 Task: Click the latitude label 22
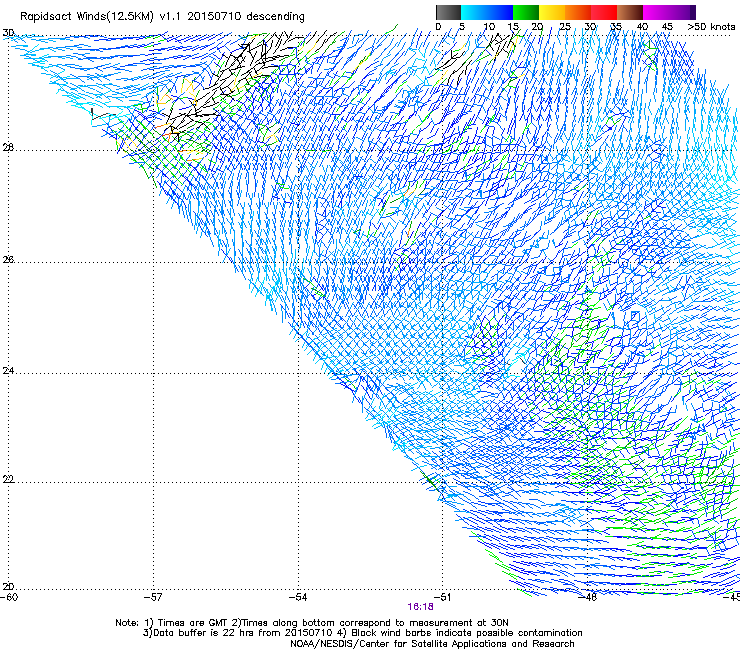8,479
